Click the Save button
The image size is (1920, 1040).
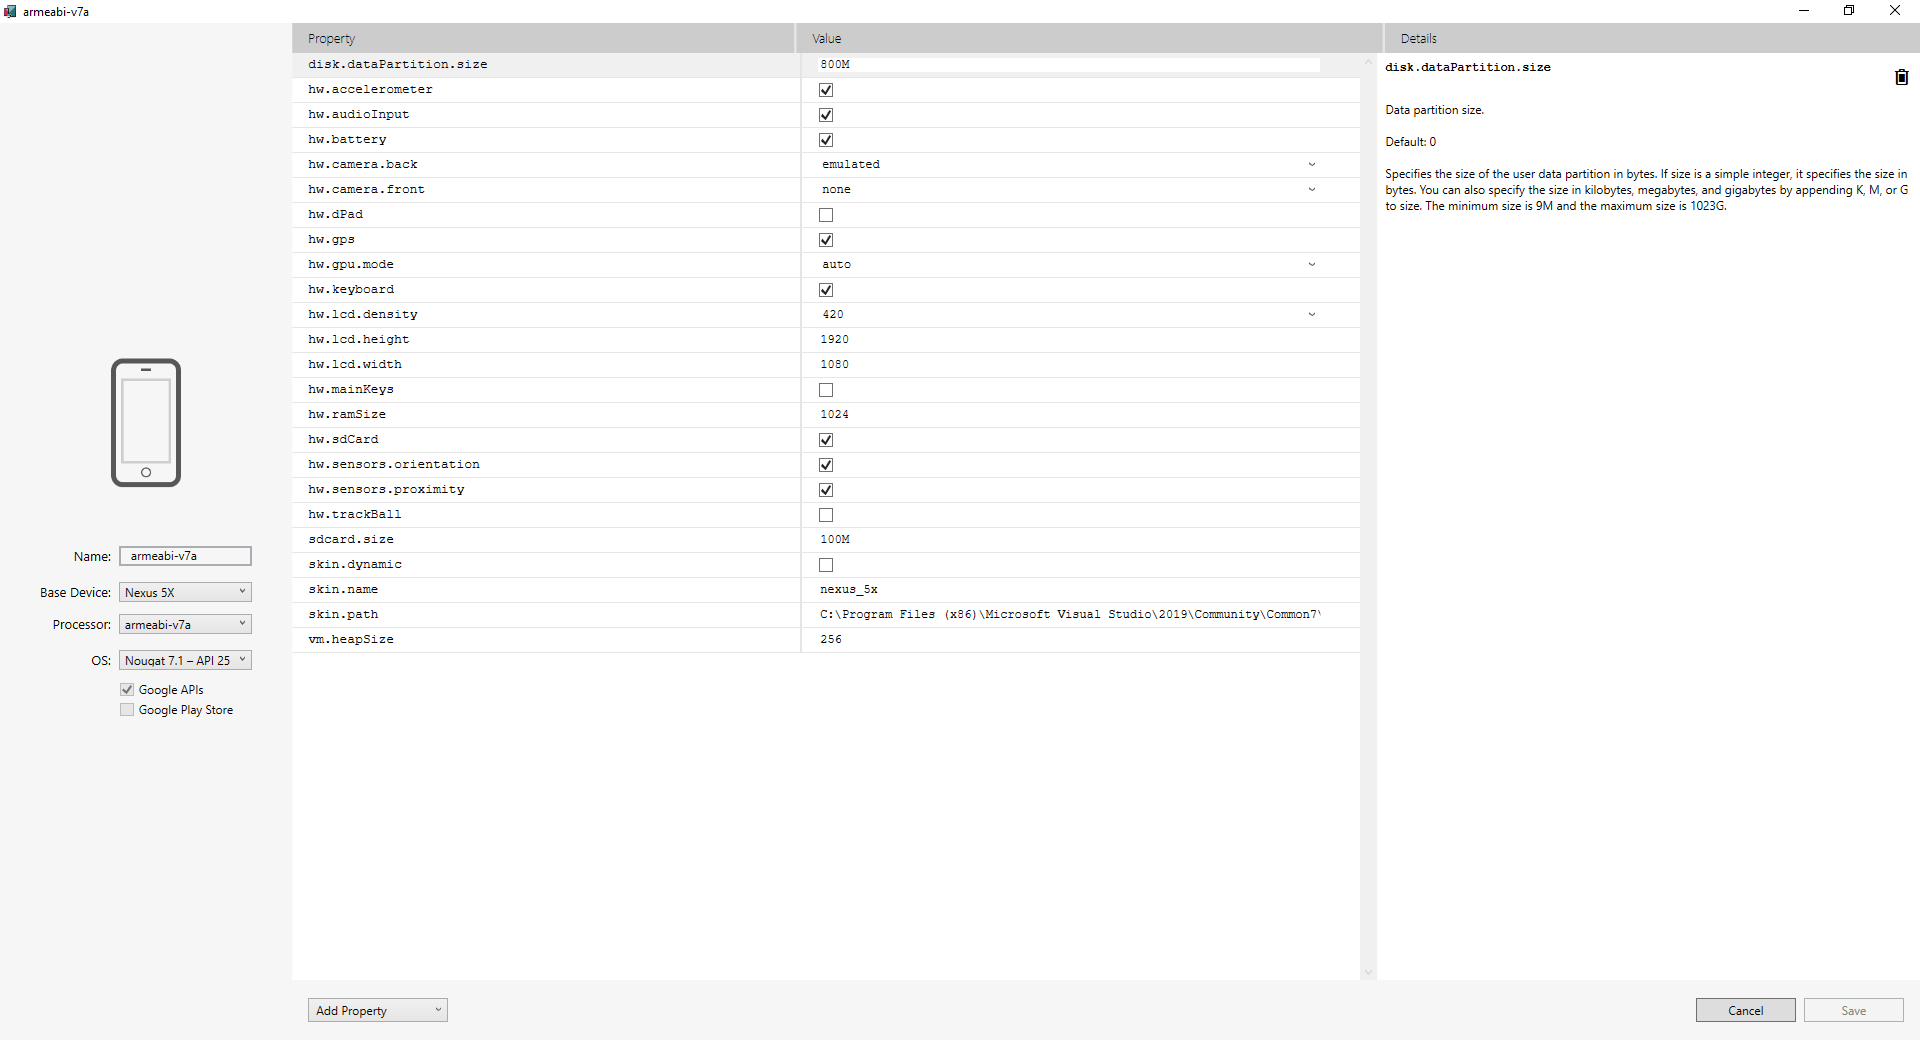(x=1853, y=1010)
